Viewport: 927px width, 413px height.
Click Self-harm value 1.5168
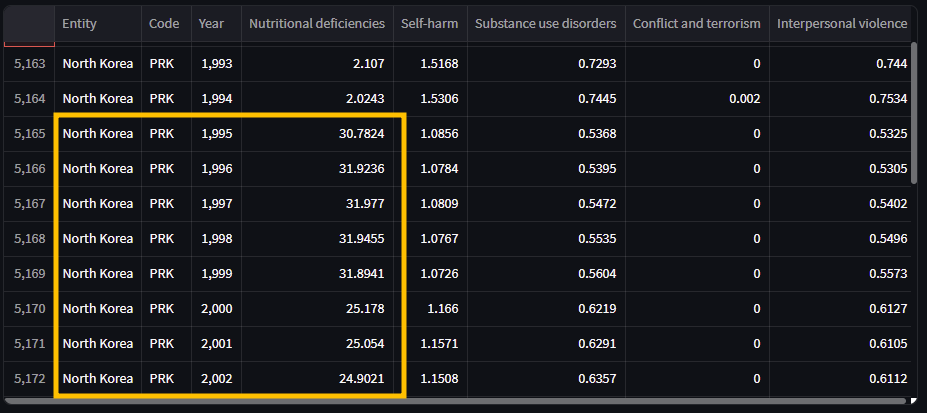point(430,64)
